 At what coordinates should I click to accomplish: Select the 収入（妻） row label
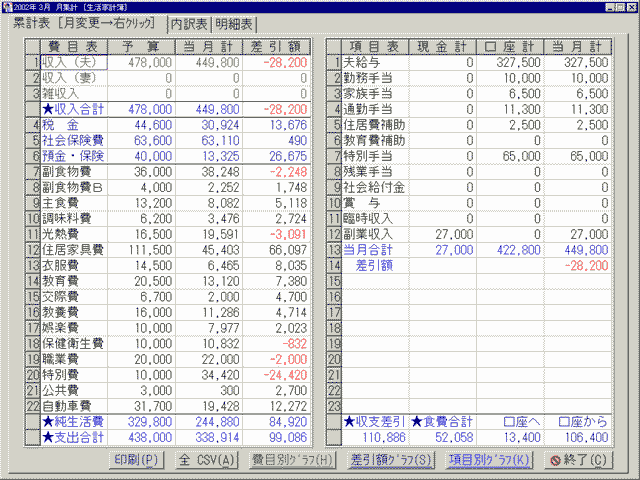coord(74,78)
